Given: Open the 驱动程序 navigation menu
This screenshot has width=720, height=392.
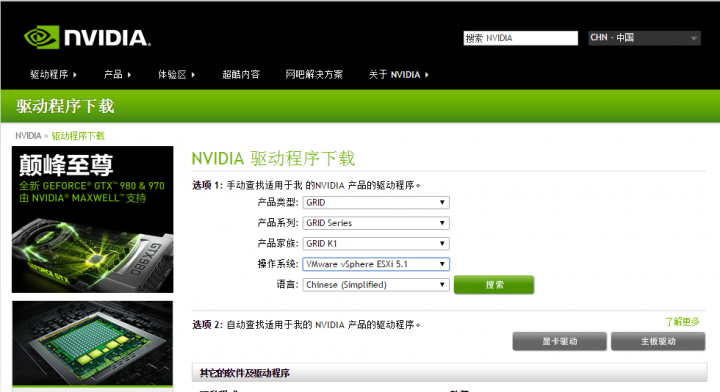Looking at the screenshot, I should coord(53,74).
